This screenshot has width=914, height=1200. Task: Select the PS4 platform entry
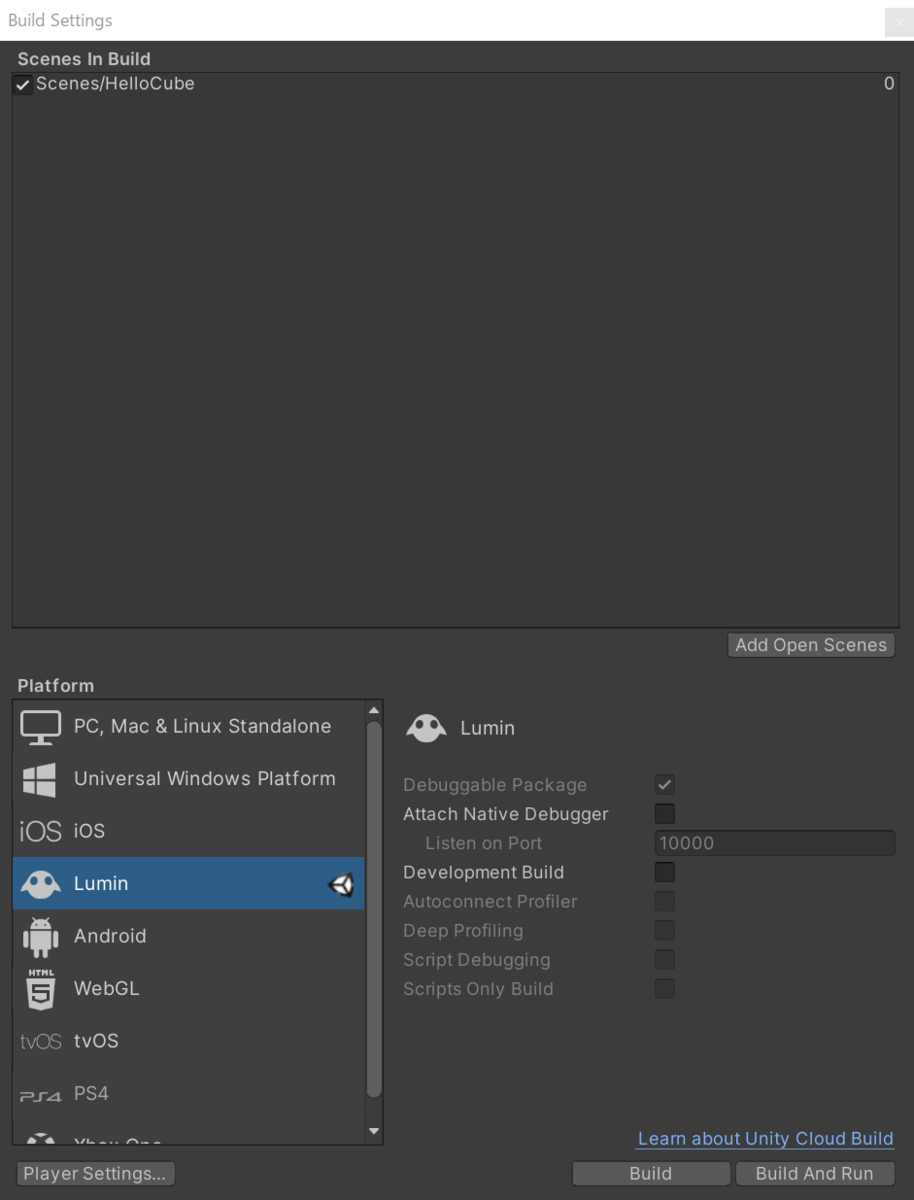click(189, 1093)
